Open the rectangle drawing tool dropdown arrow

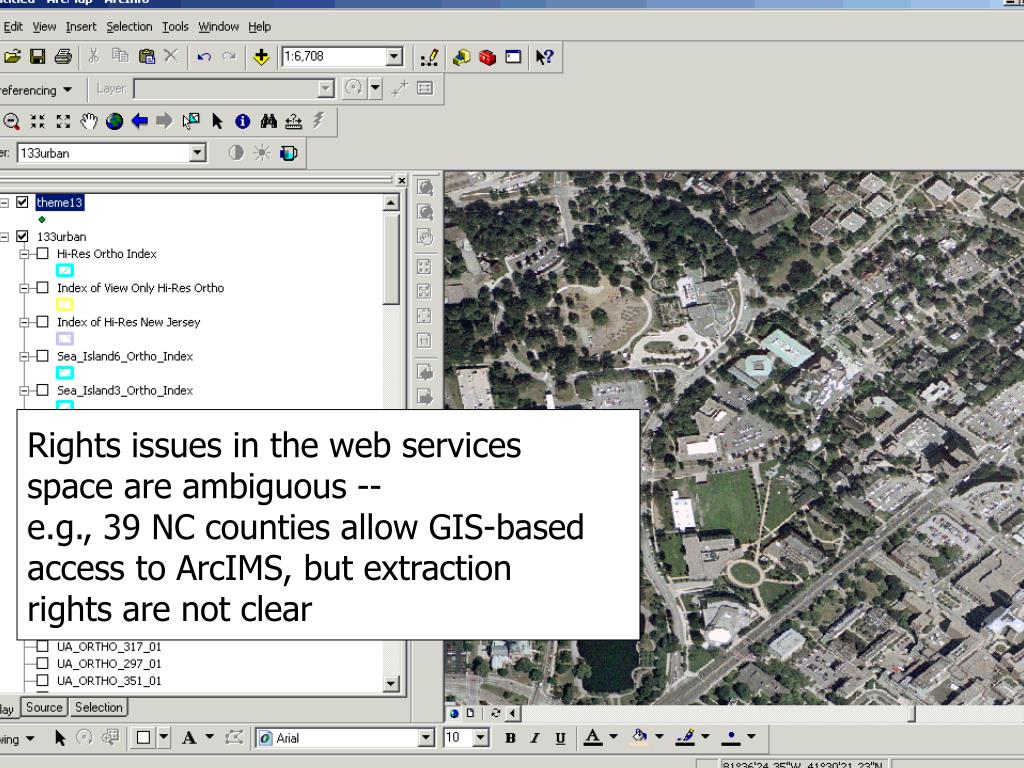(163, 737)
